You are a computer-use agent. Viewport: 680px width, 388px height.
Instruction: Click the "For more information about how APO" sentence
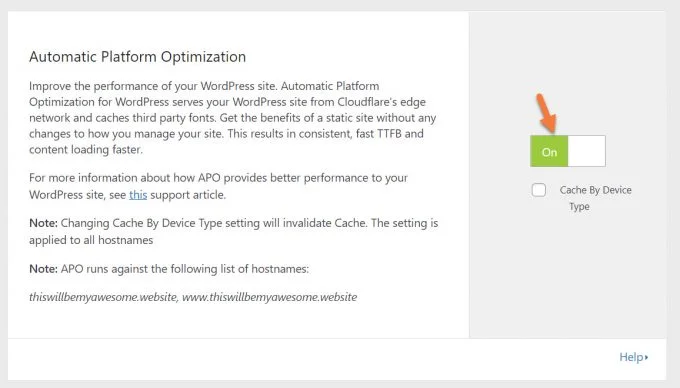click(x=219, y=186)
